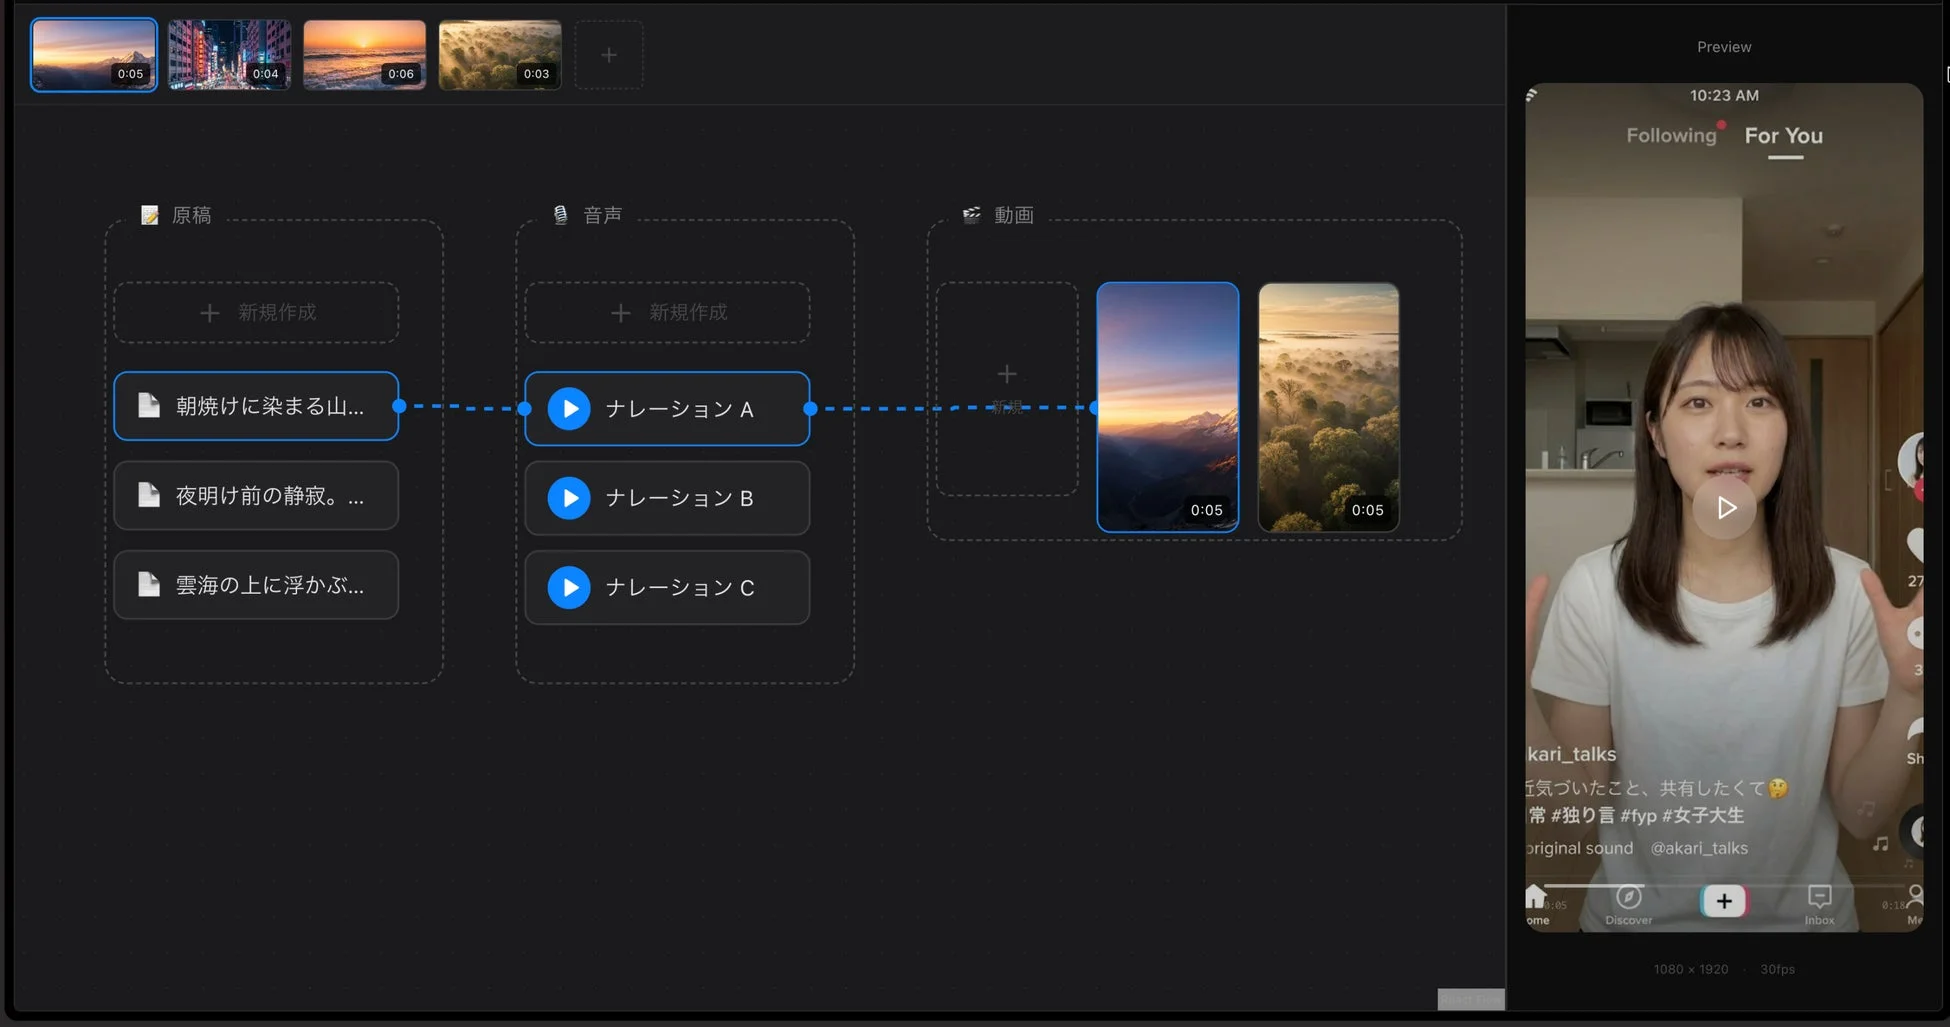Play the ナレーション A audio clip
The width and height of the screenshot is (1950, 1027).
tap(569, 409)
